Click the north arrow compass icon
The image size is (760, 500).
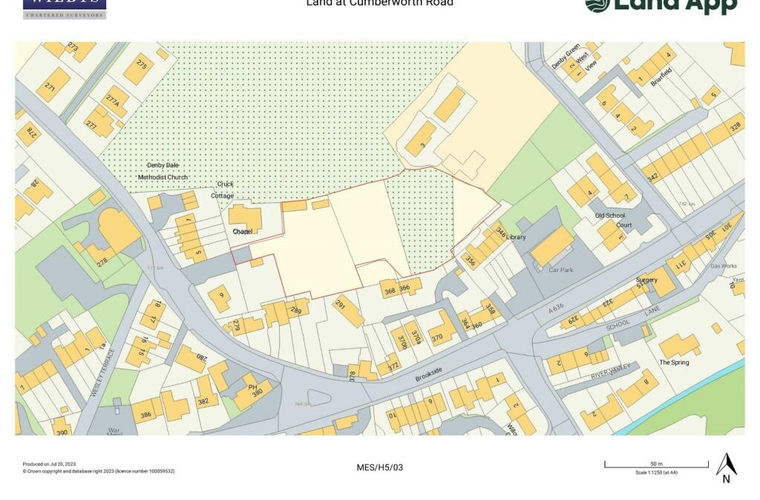[x=727, y=466]
